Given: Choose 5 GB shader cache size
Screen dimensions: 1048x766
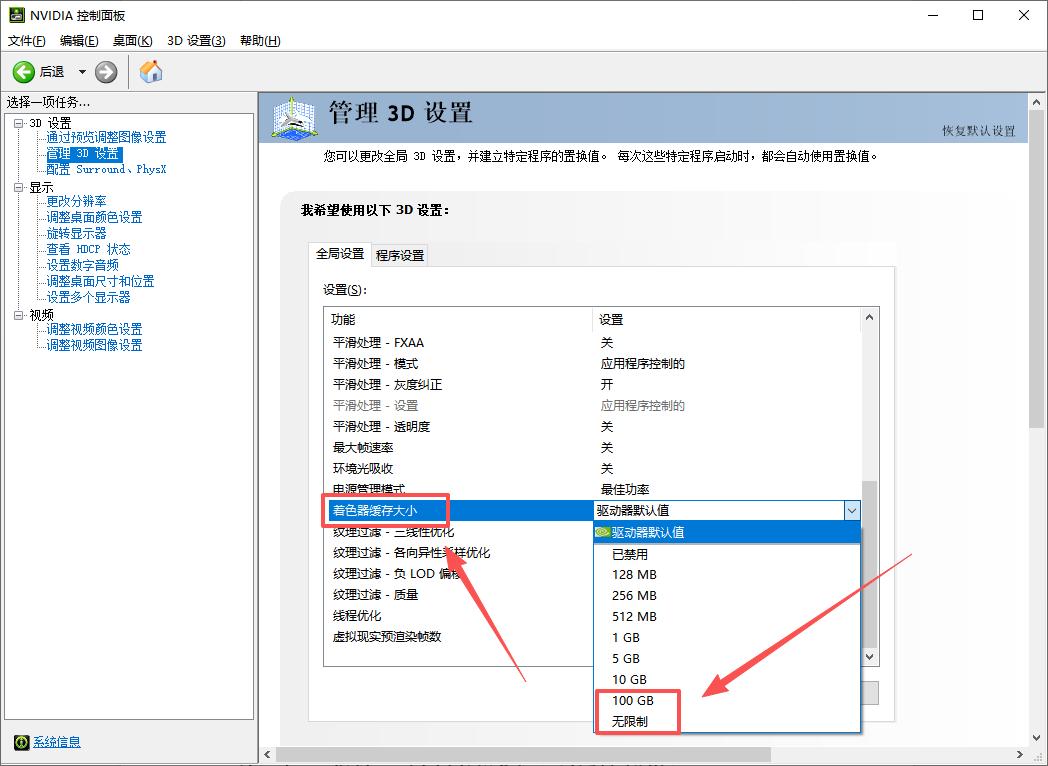Looking at the screenshot, I should [727, 658].
